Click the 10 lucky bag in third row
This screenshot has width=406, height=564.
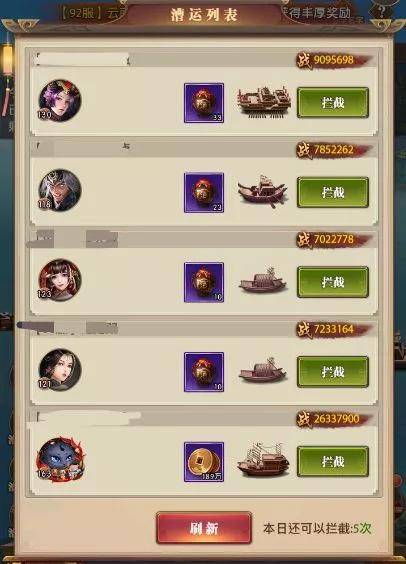(x=204, y=282)
